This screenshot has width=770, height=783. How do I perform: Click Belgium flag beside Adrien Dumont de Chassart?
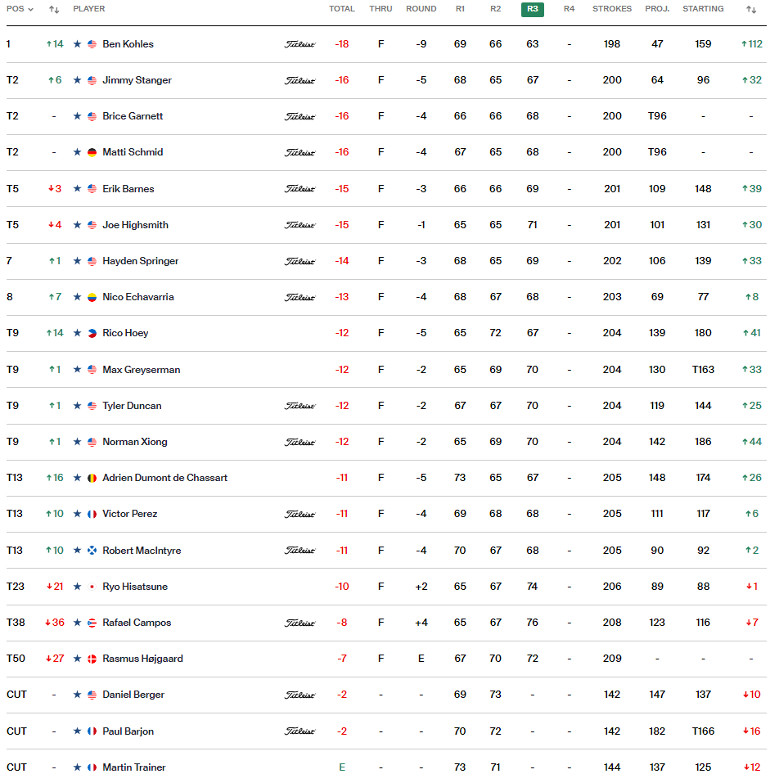pyautogui.click(x=92, y=478)
